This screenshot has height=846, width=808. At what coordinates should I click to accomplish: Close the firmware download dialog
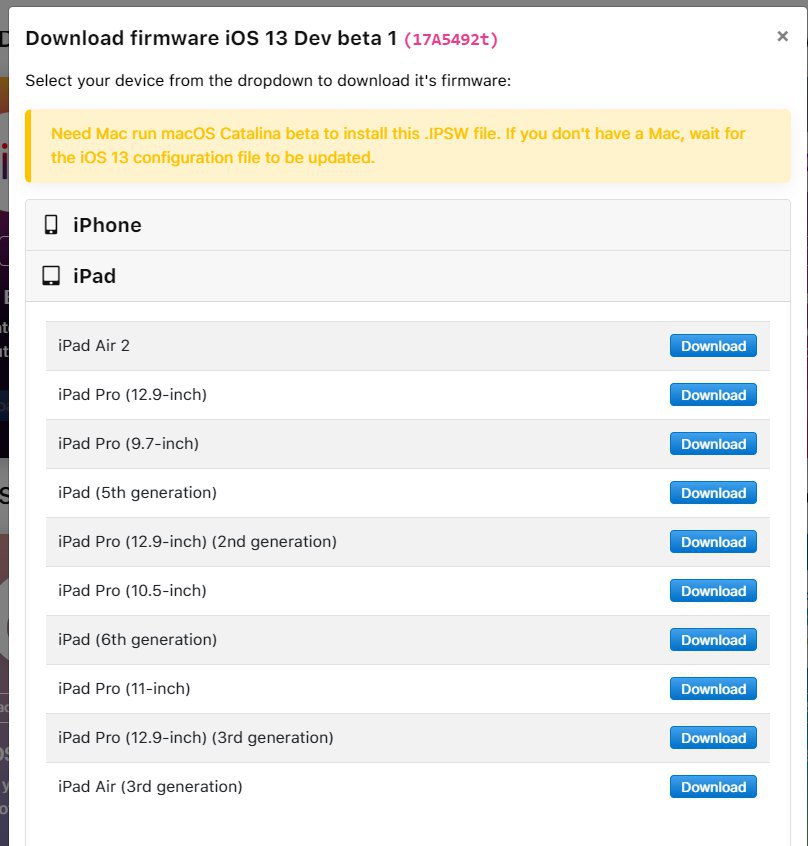(782, 37)
